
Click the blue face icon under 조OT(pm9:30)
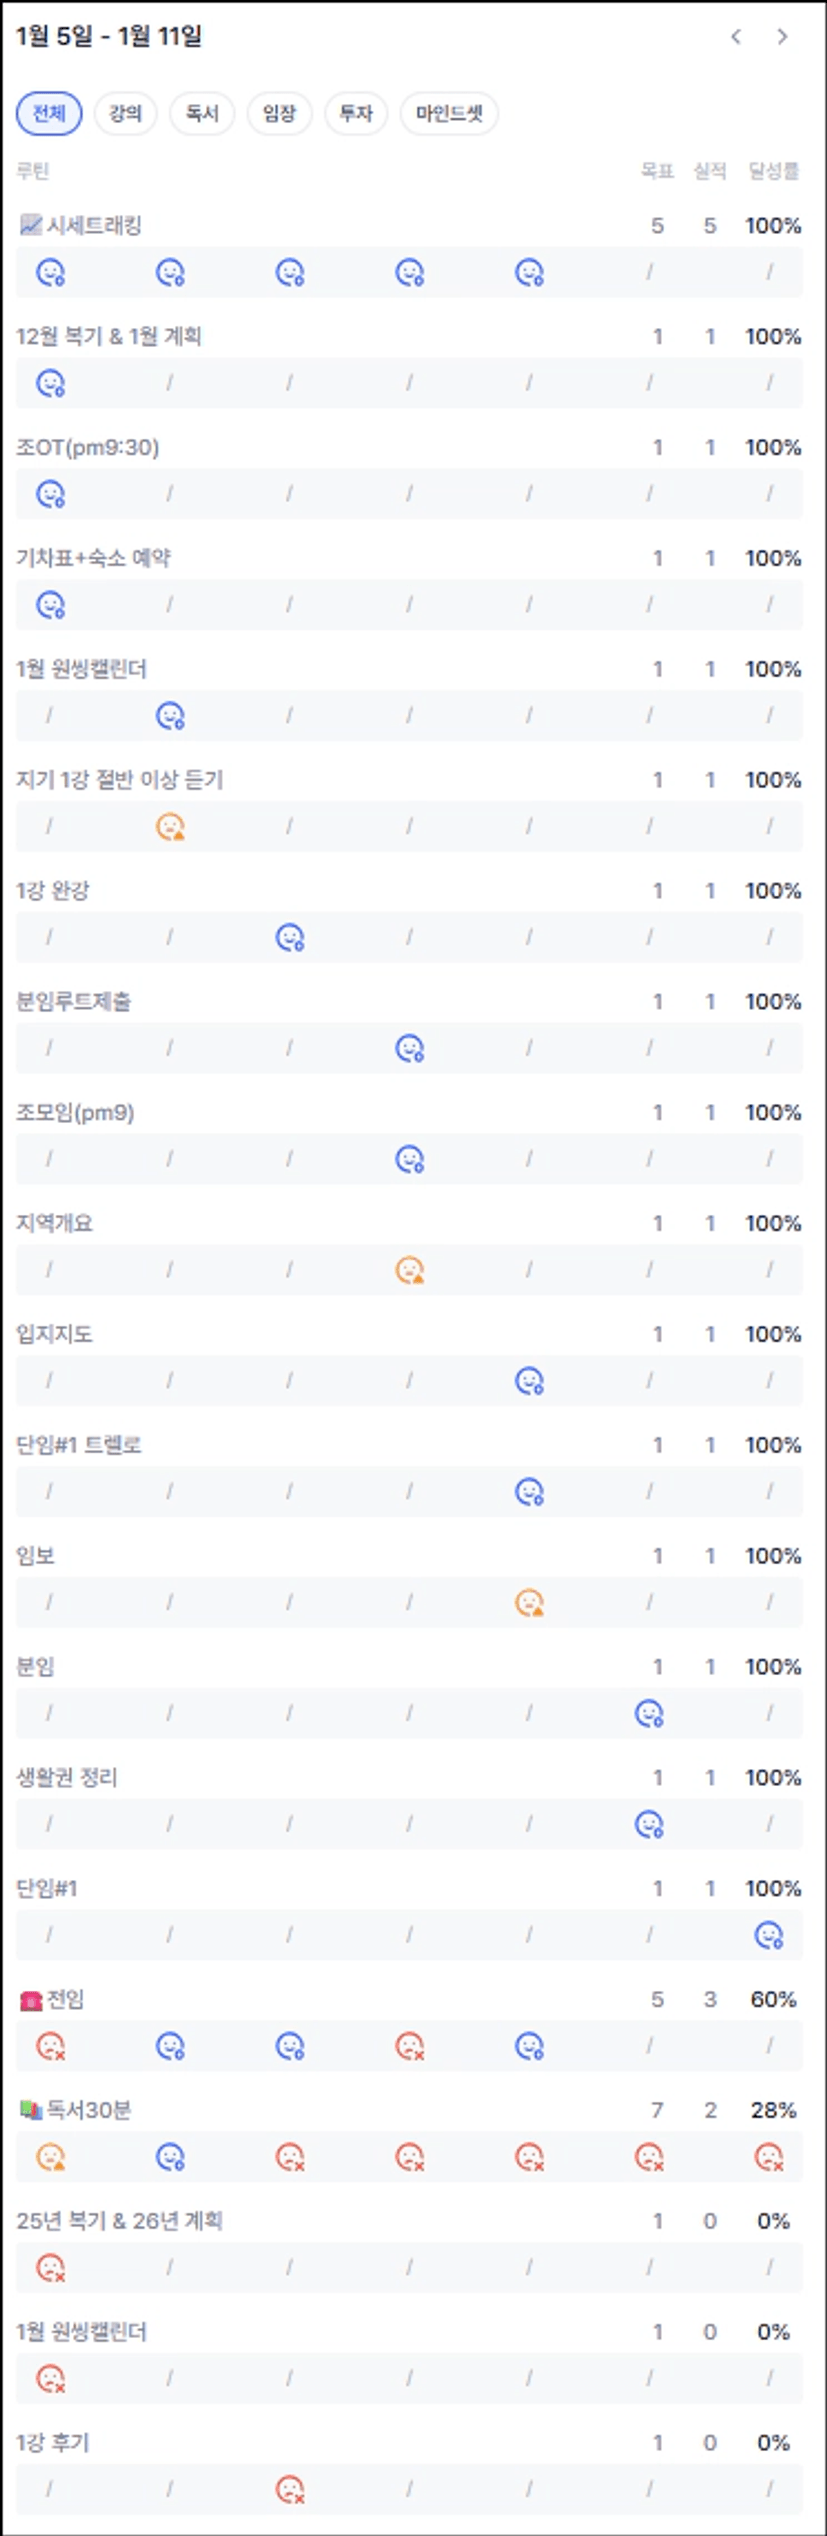50,494
